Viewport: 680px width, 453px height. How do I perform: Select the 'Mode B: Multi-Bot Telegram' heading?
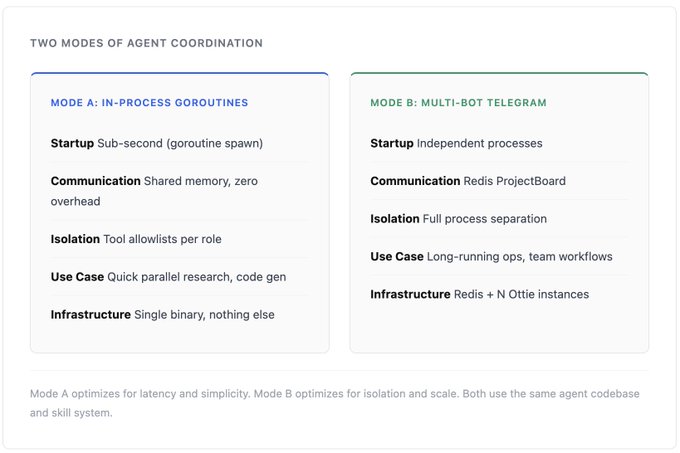459,103
